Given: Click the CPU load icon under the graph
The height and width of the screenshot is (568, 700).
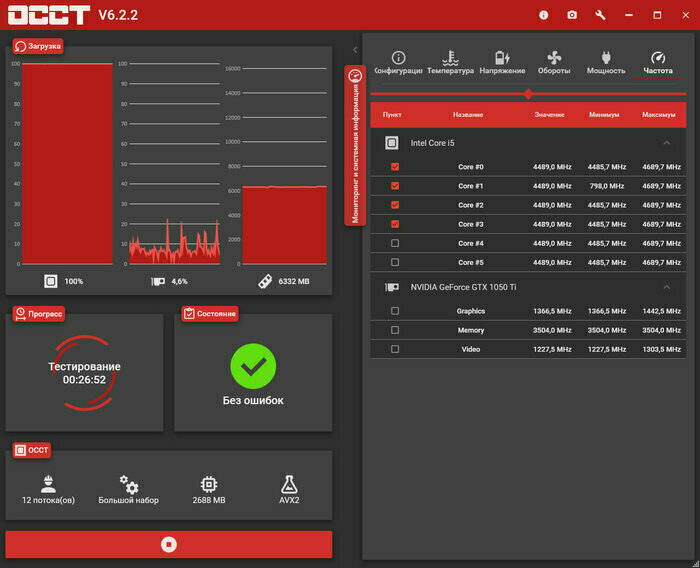Looking at the screenshot, I should pyautogui.click(x=50, y=281).
